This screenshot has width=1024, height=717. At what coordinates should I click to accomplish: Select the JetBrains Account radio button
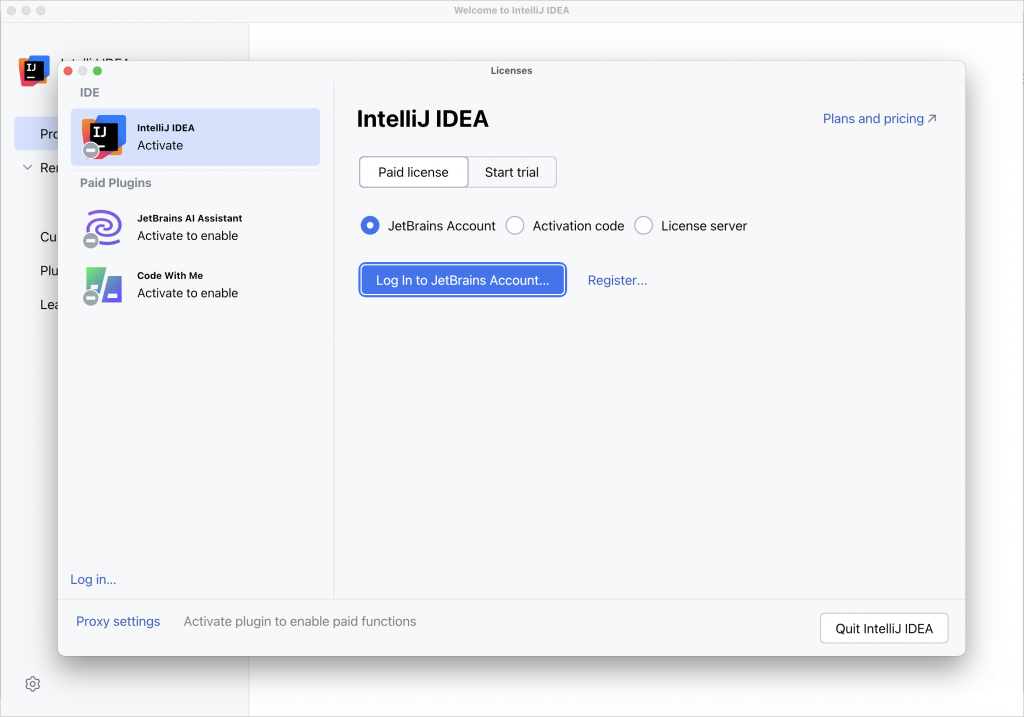[370, 226]
